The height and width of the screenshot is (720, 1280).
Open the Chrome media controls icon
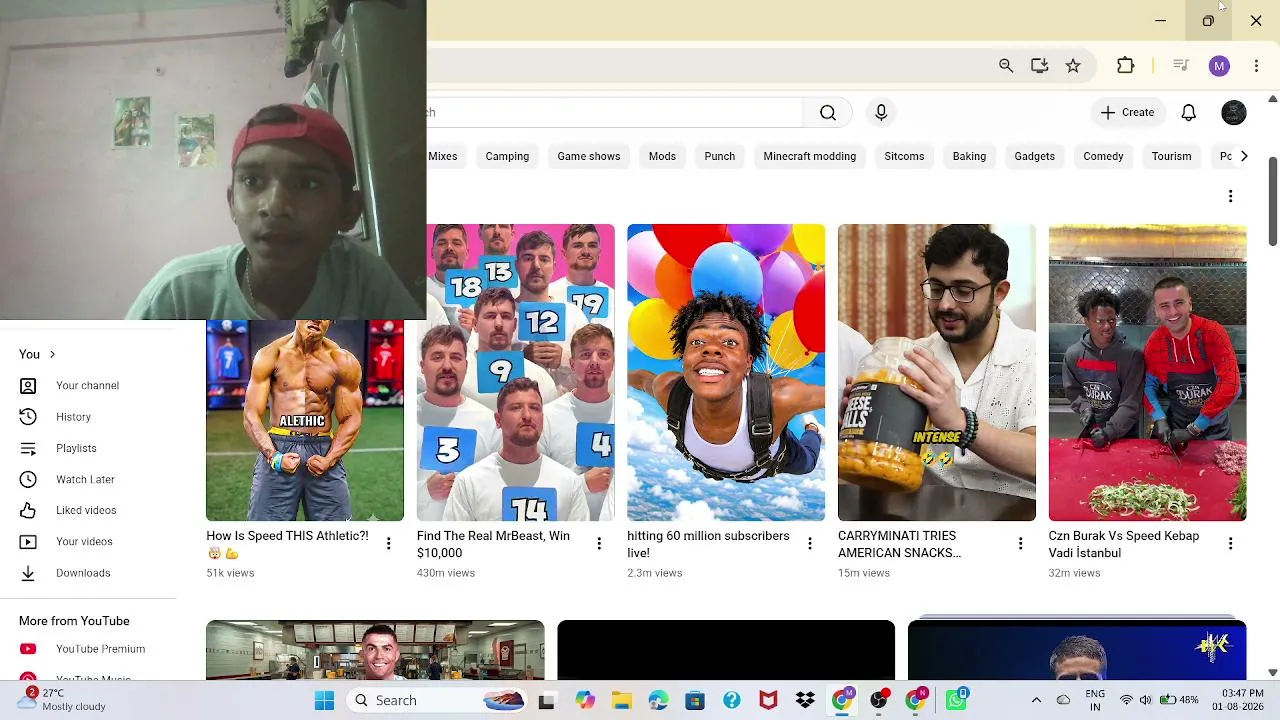[x=1181, y=66]
